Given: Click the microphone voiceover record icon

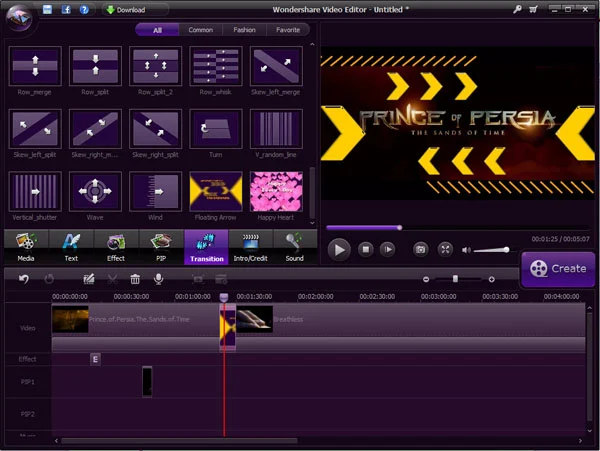Looking at the screenshot, I should 158,279.
